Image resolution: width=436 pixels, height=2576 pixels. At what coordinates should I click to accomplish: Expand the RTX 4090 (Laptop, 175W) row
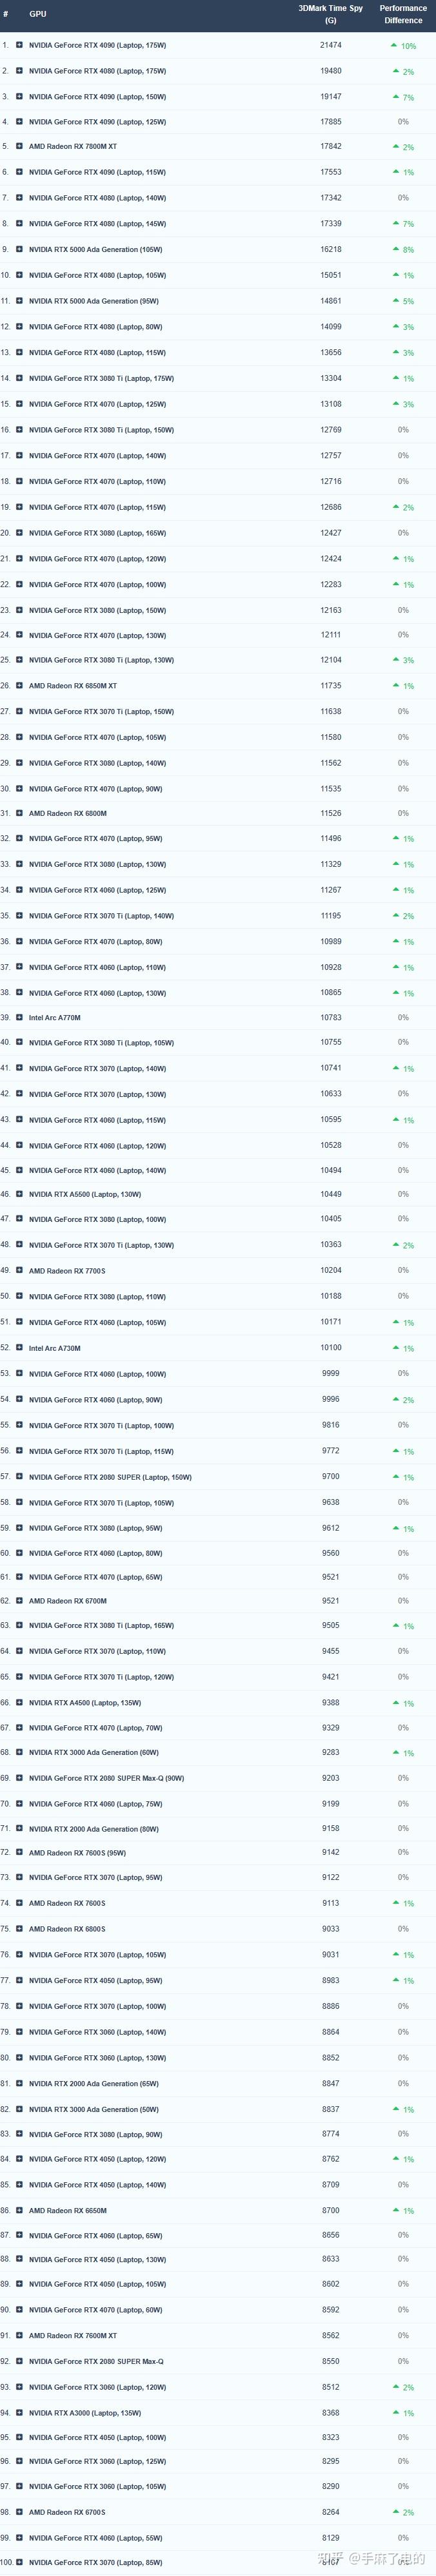(19, 45)
